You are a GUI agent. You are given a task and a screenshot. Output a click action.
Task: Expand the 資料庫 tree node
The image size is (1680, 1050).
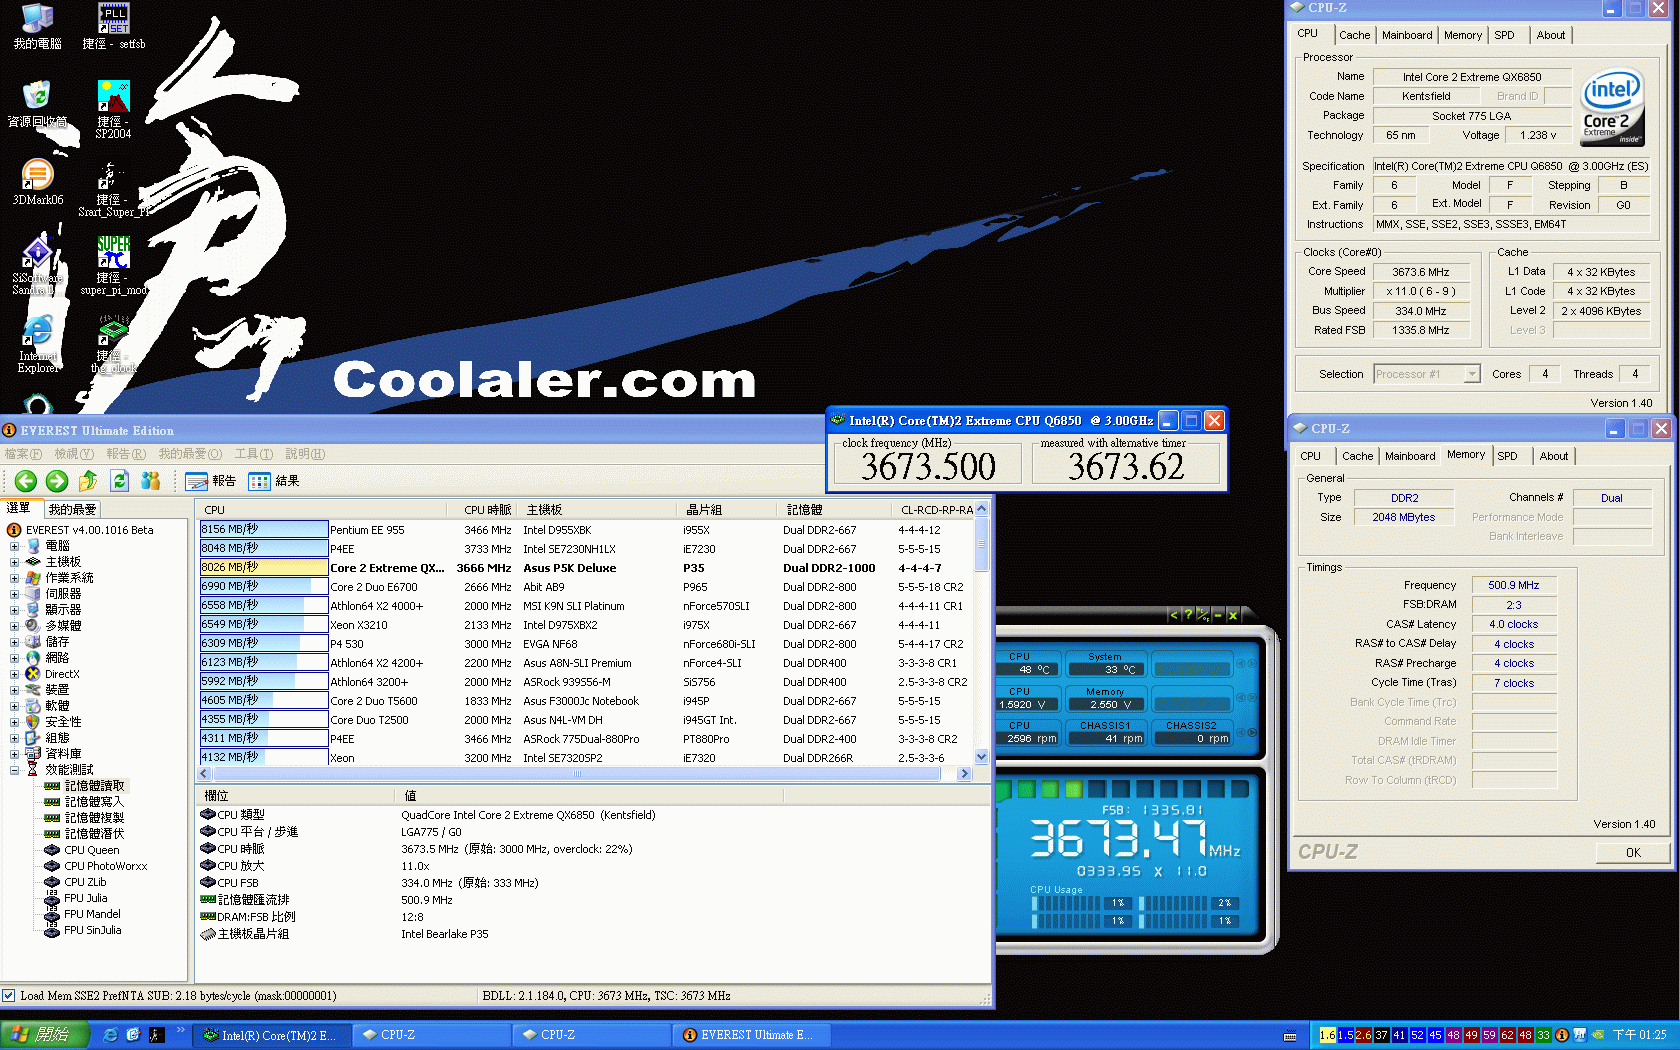[x=14, y=754]
